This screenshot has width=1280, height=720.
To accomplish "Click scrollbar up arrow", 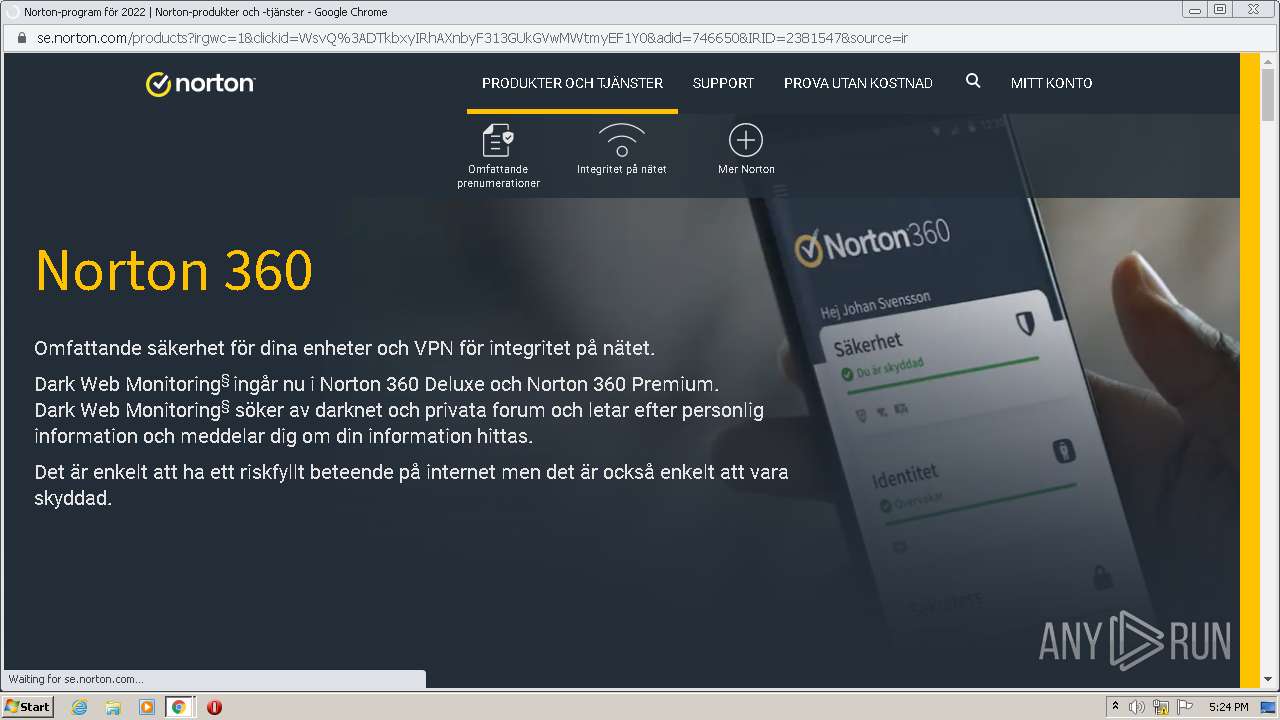I will click(x=1268, y=61).
